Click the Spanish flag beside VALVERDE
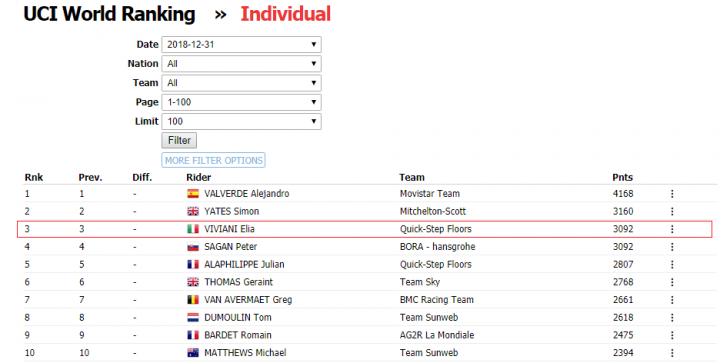 point(193,194)
